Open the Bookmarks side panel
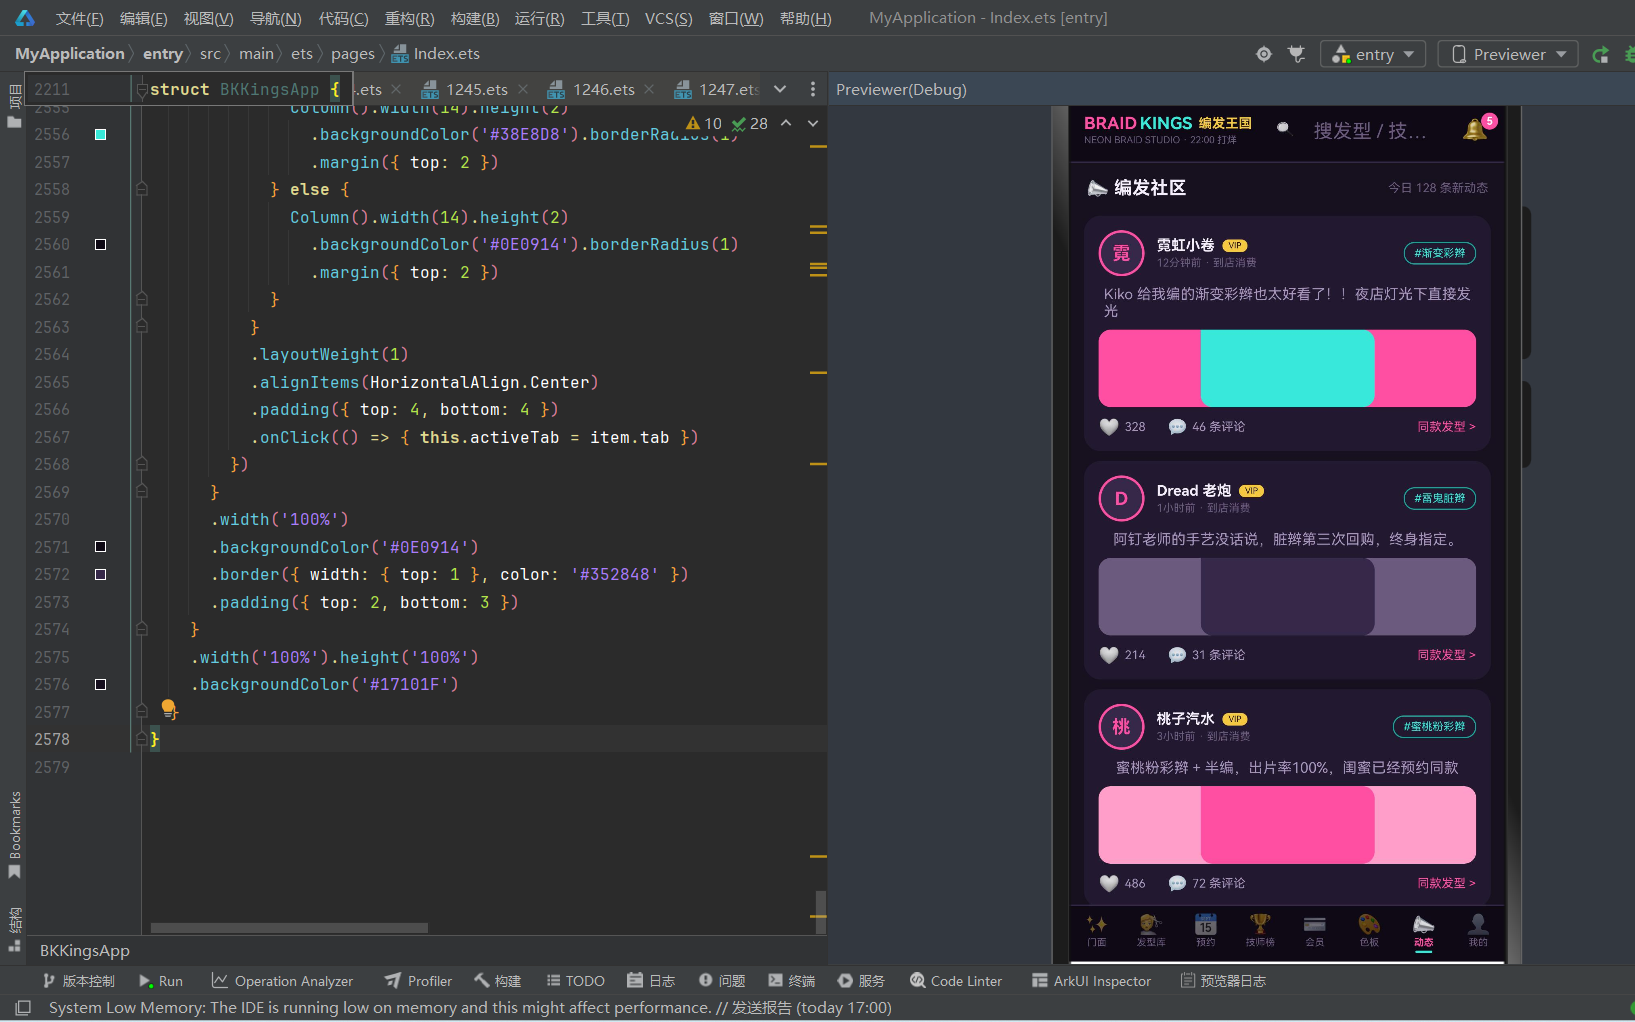Image resolution: width=1635 pixels, height=1022 pixels. [x=14, y=835]
